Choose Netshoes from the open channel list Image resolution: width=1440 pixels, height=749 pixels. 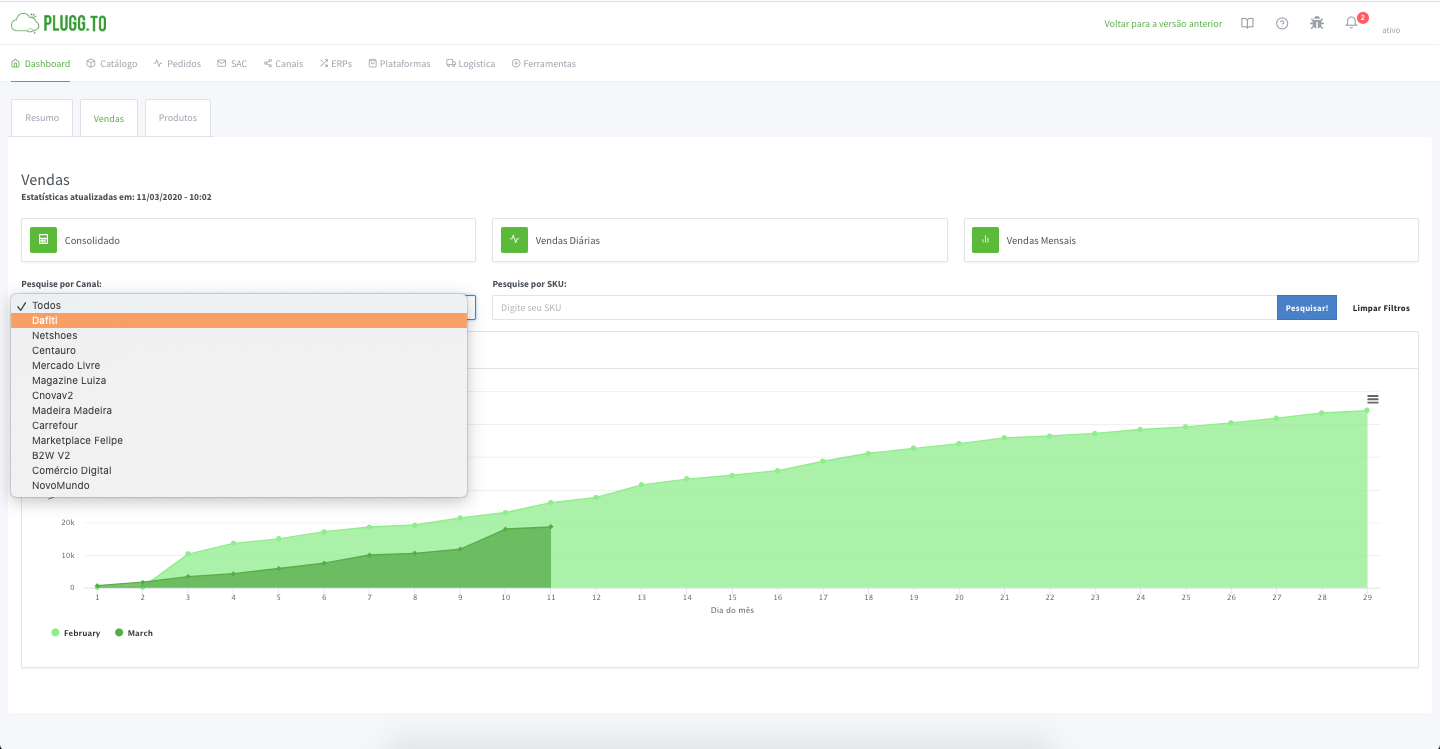[54, 335]
